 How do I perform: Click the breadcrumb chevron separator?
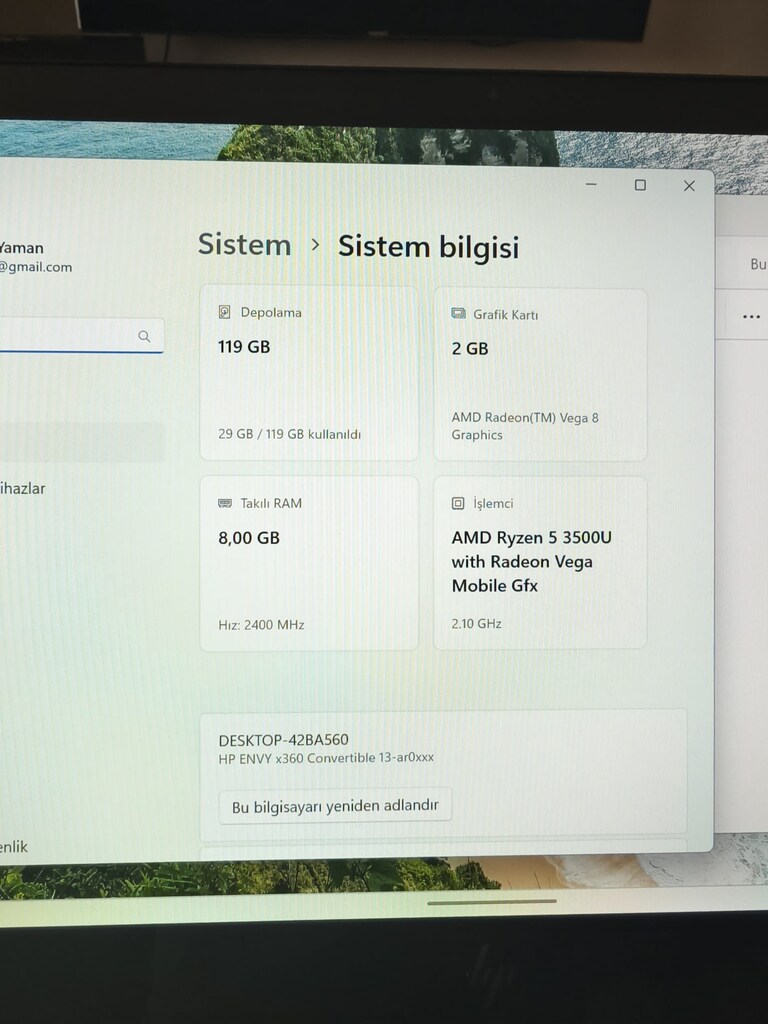(315, 245)
